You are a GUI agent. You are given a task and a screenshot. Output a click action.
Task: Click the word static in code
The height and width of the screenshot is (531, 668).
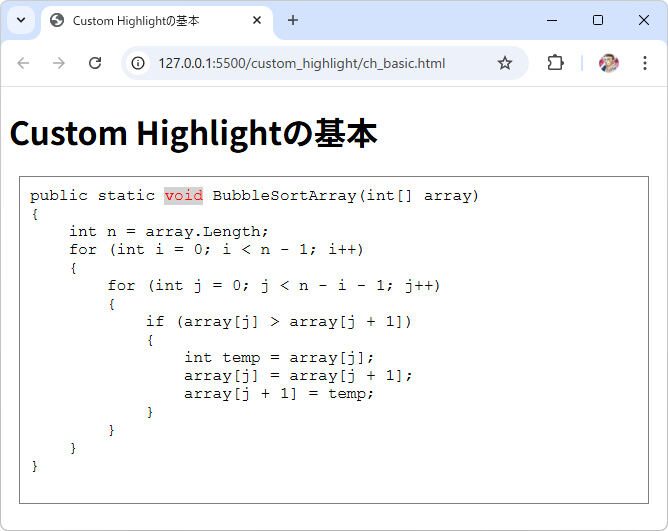click(x=126, y=196)
